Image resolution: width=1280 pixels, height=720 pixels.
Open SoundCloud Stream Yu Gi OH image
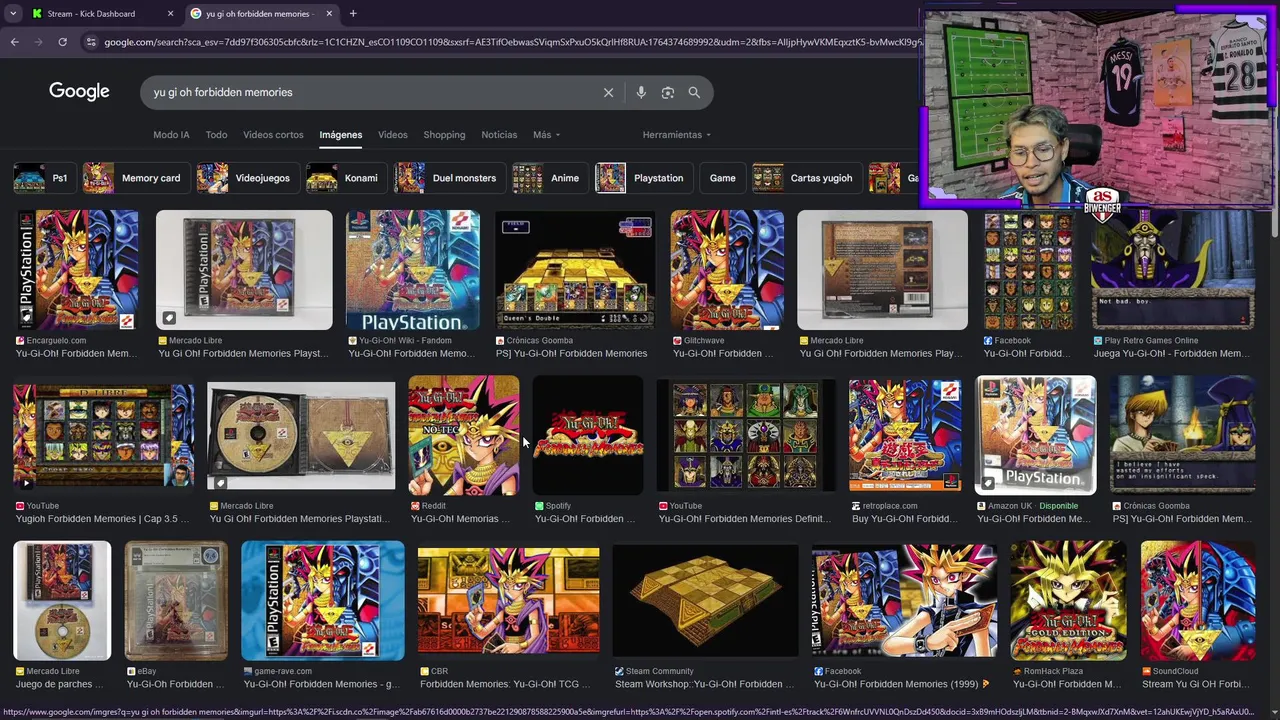1198,600
